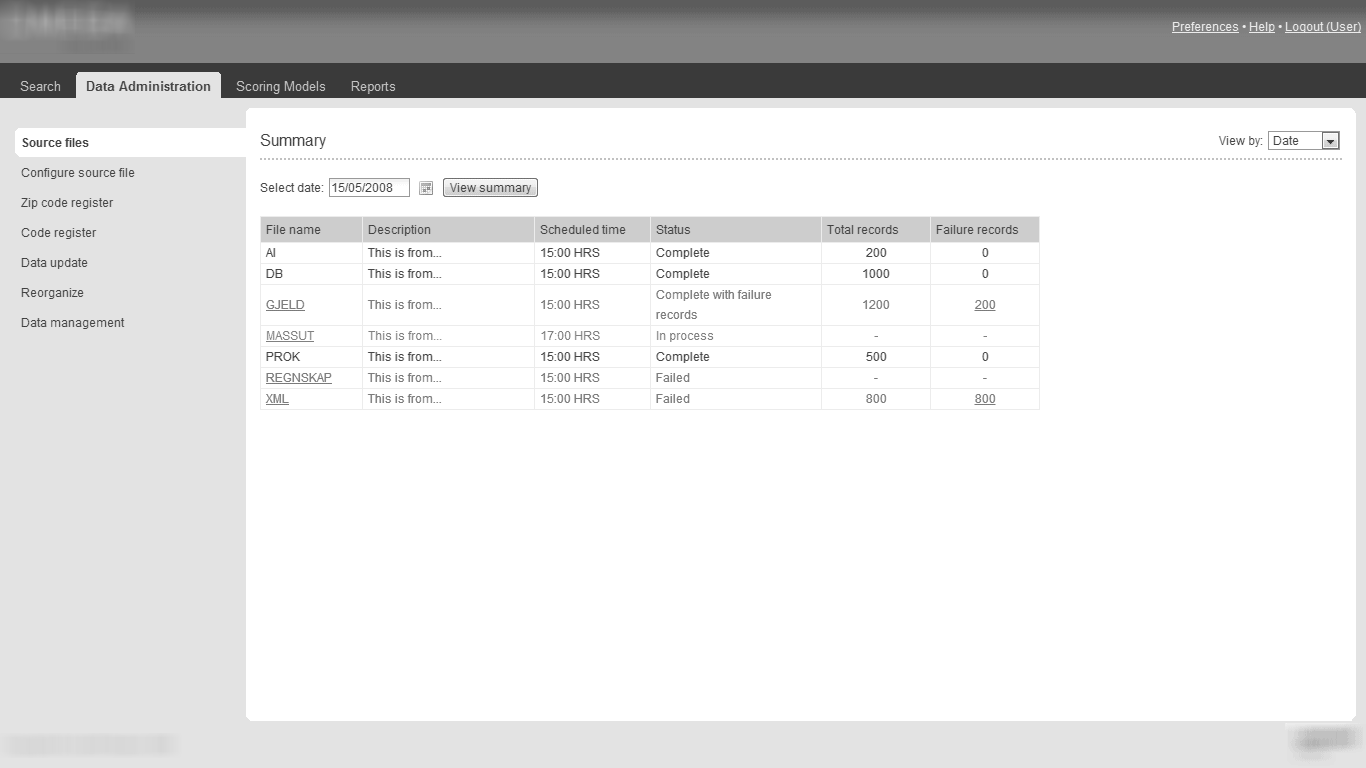Open the GJELD file link
The width and height of the screenshot is (1366, 768).
[285, 305]
